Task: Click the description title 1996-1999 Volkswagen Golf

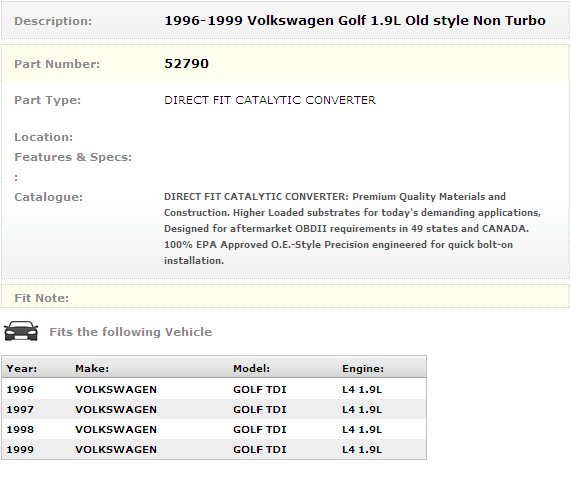Action: tap(355, 21)
